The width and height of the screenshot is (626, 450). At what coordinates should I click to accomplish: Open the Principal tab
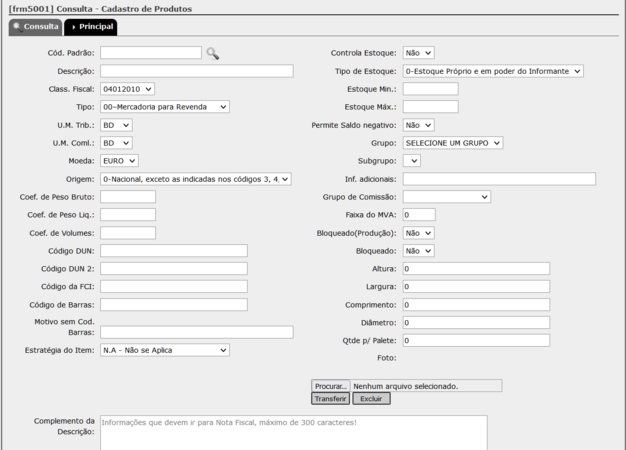pyautogui.click(x=91, y=27)
